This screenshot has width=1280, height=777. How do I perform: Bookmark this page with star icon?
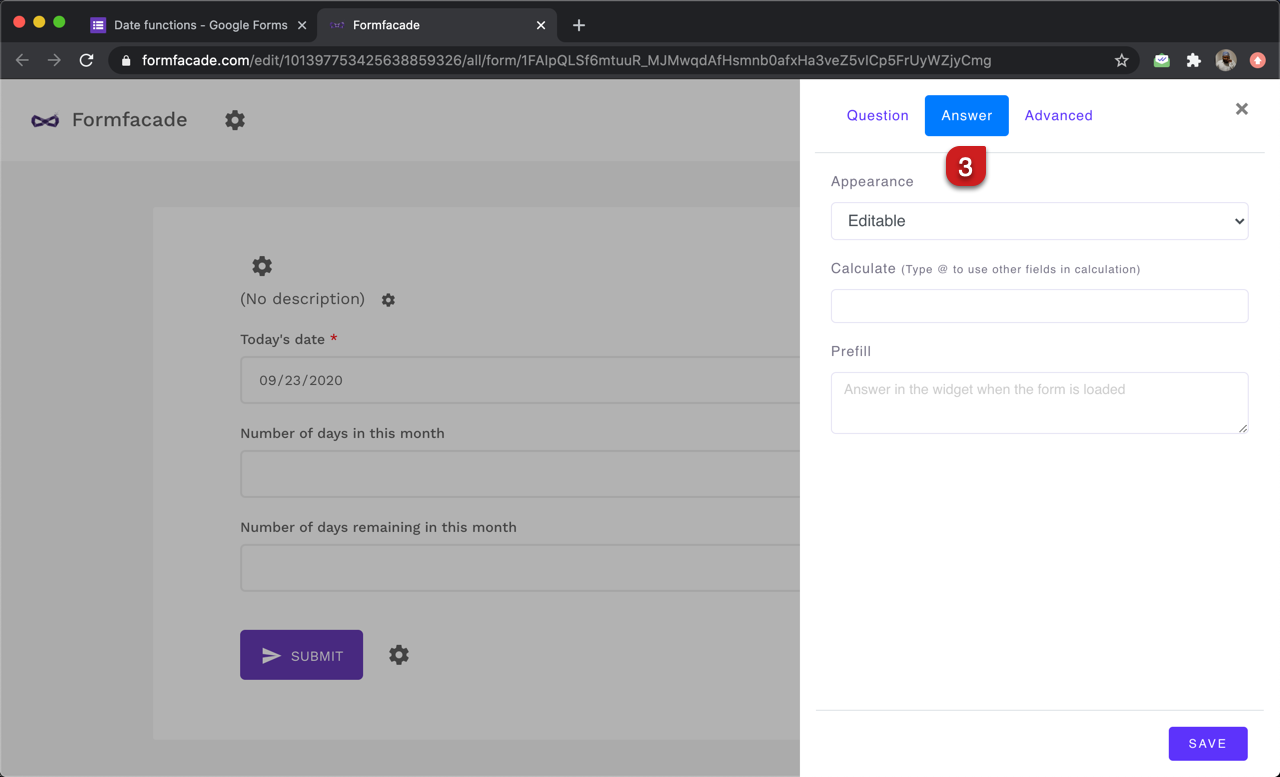pos(1122,61)
